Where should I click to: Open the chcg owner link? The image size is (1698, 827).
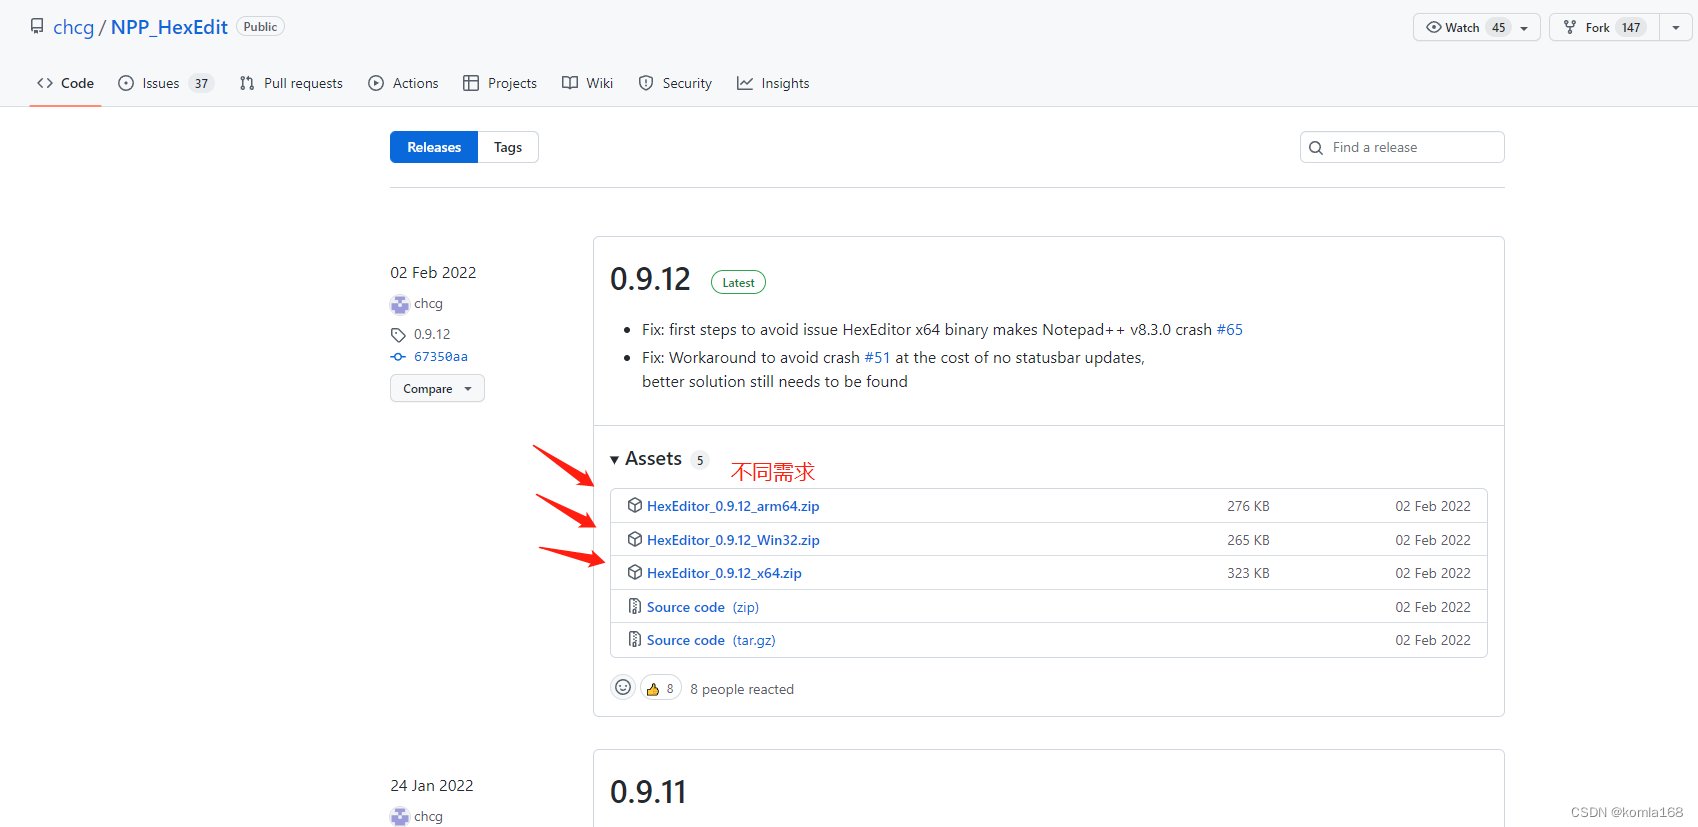click(73, 27)
